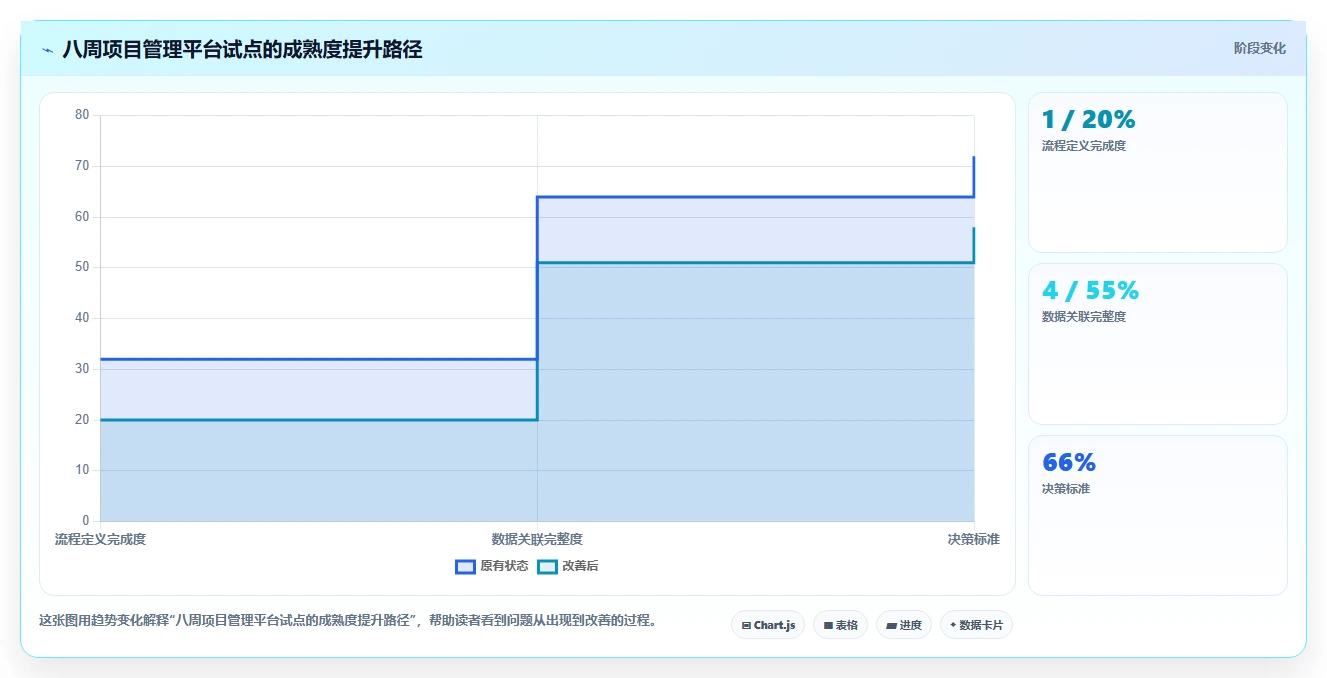Open the 1 / 20% 流程定义完成度 card

(1157, 172)
